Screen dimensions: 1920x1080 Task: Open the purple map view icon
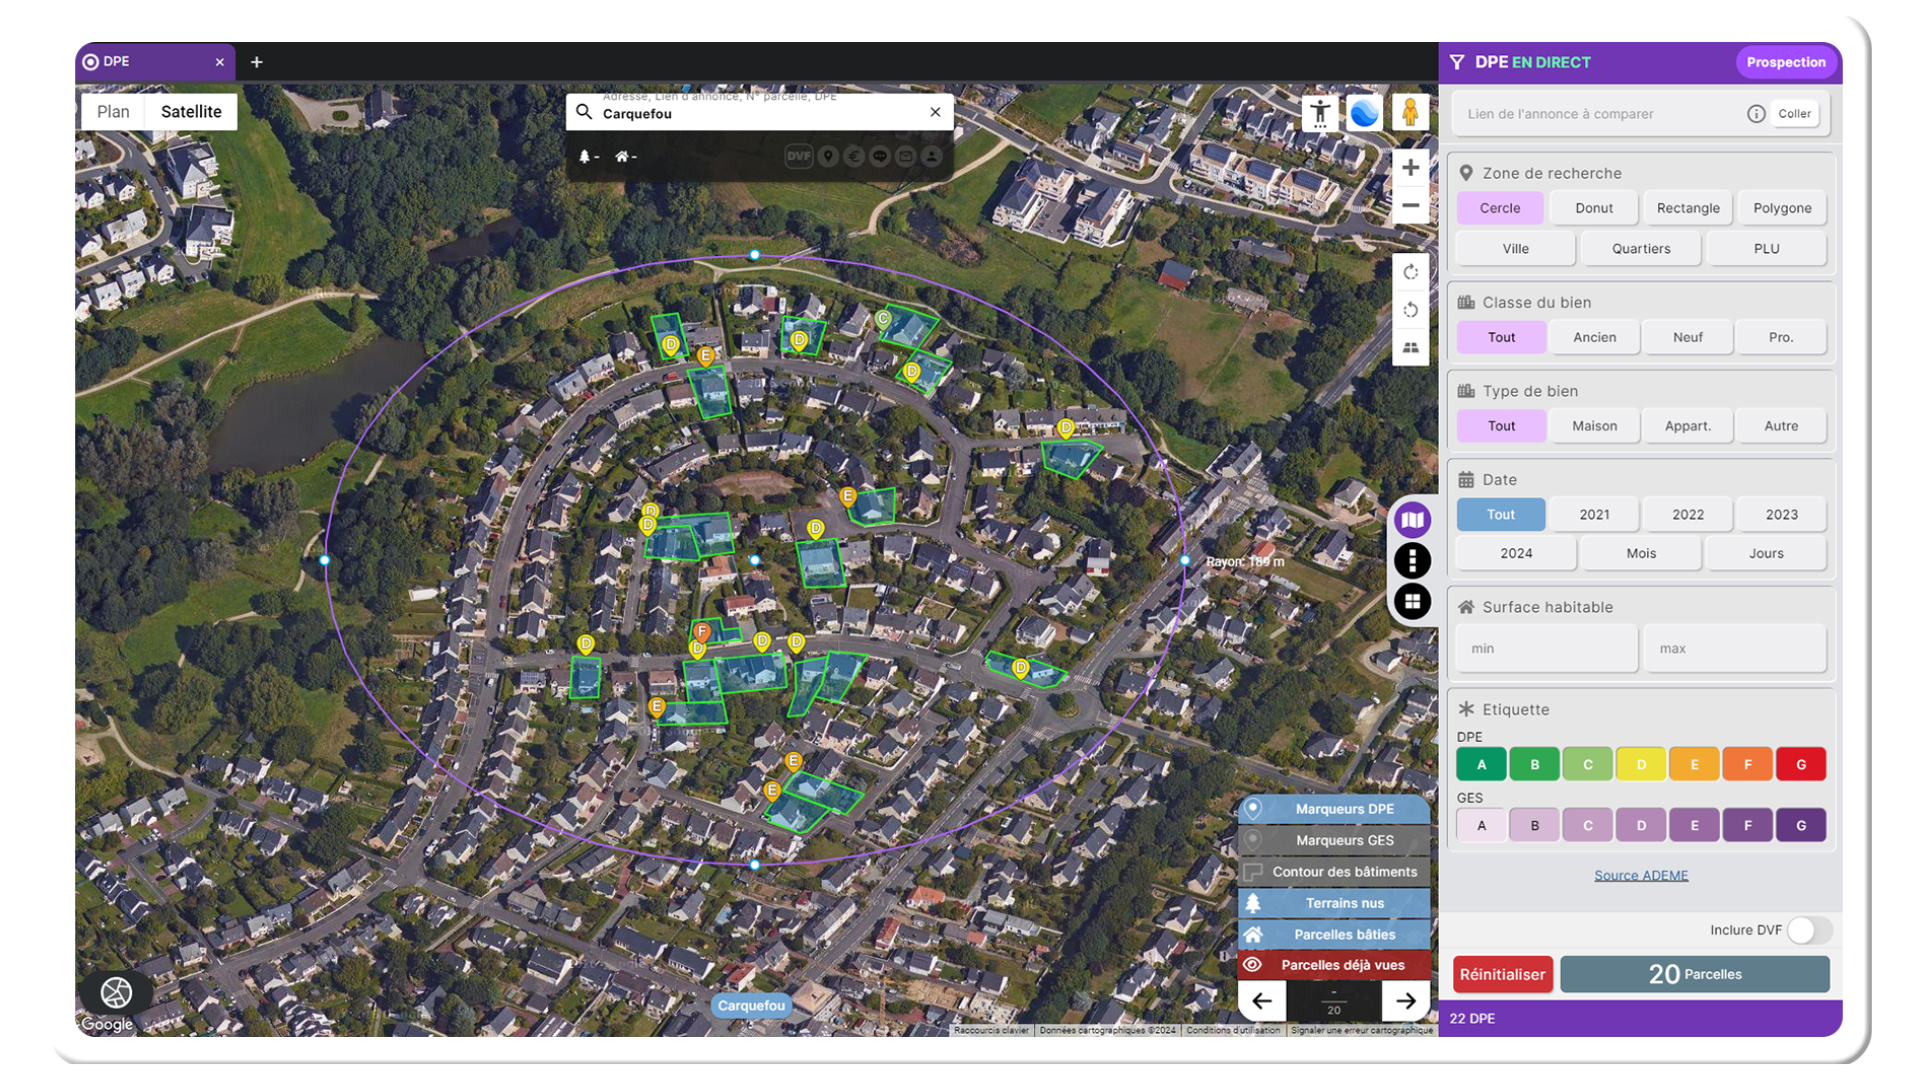(1412, 520)
